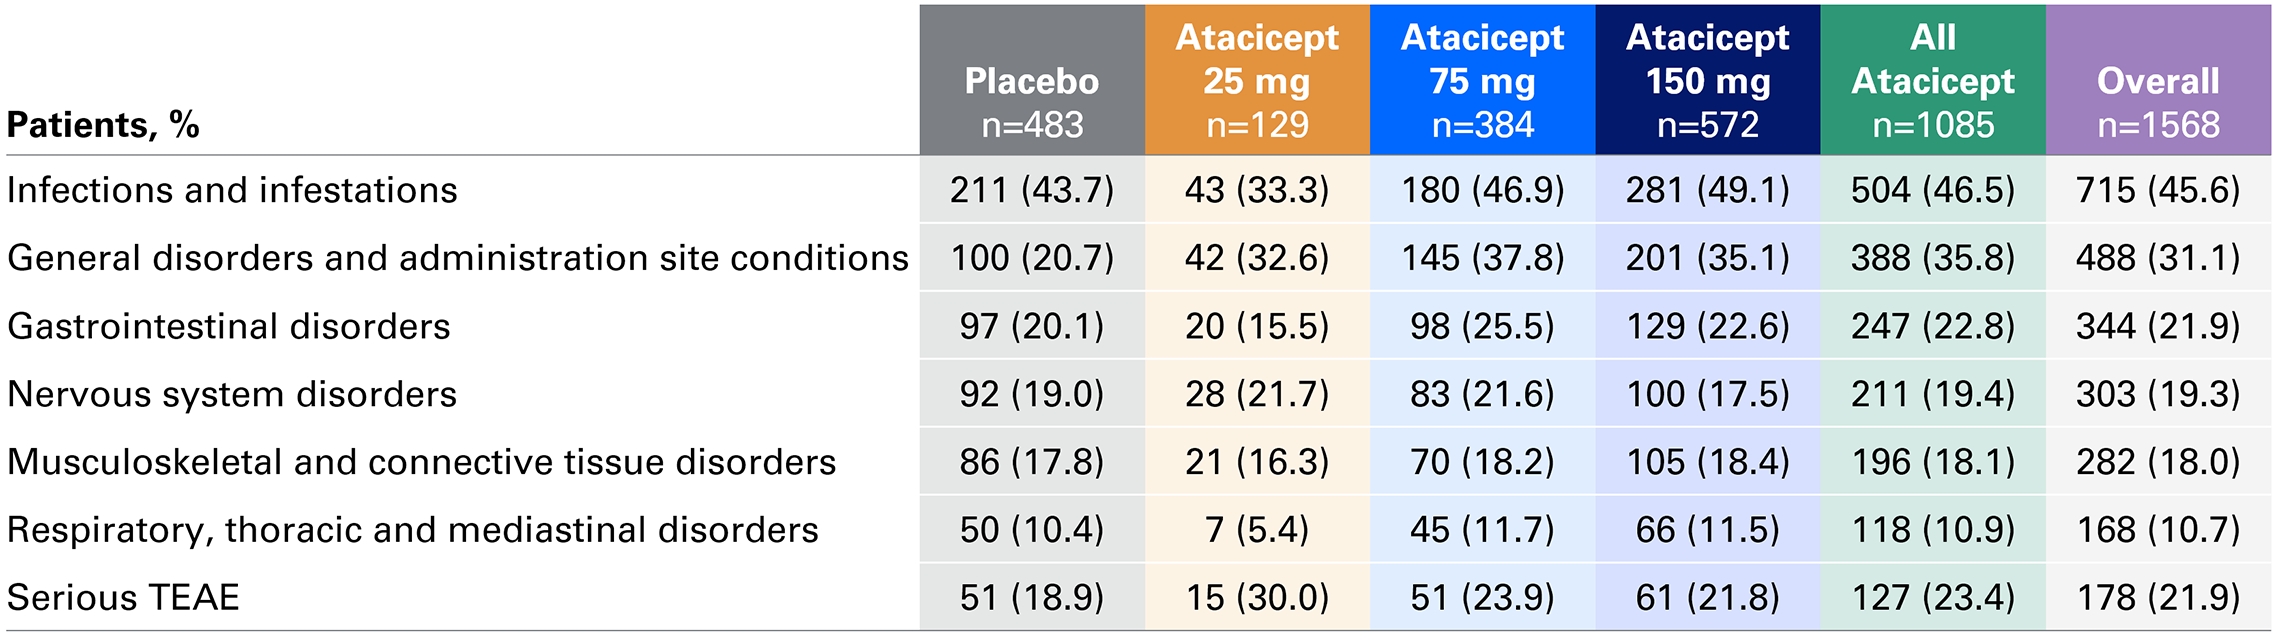Select the Gastrointestinal disorders row label
Screen dimensions: 2280x641
(x=228, y=326)
